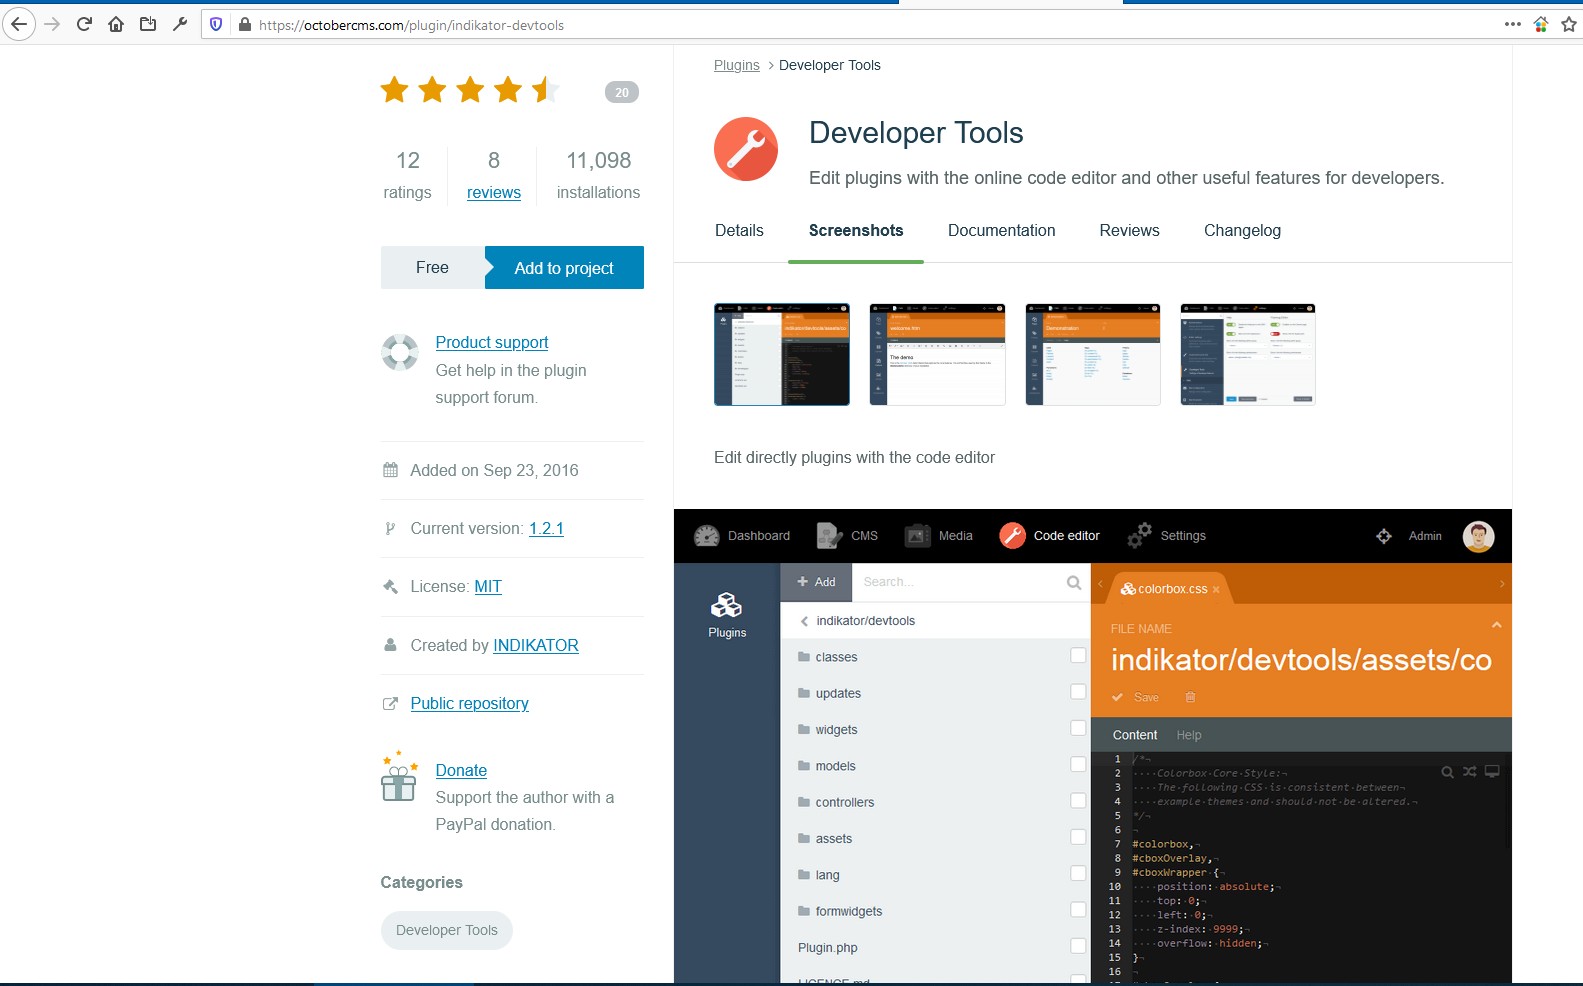Open the Public repository link
This screenshot has height=986, width=1583.
click(x=469, y=703)
